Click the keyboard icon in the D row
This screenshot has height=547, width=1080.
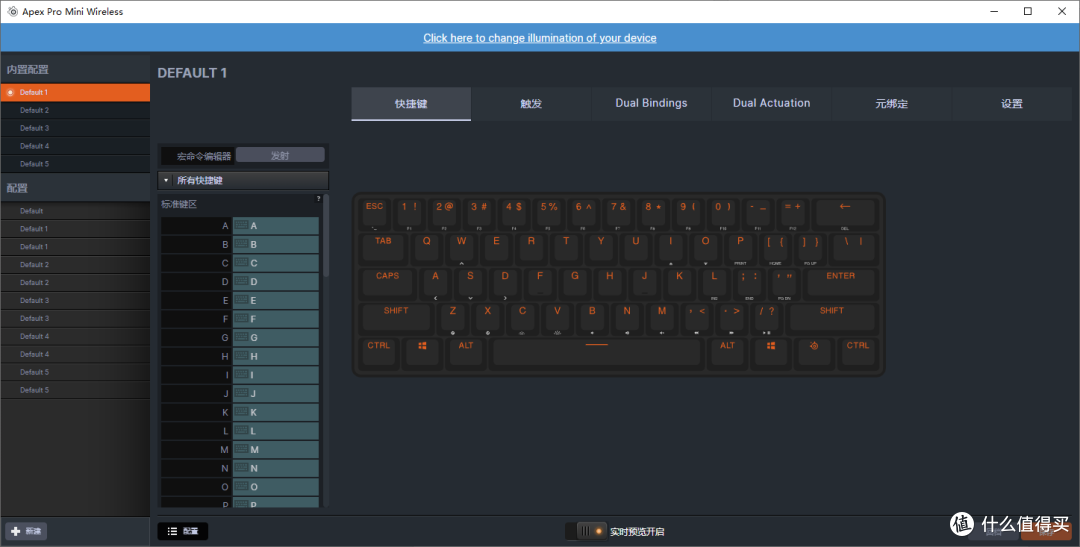241,281
